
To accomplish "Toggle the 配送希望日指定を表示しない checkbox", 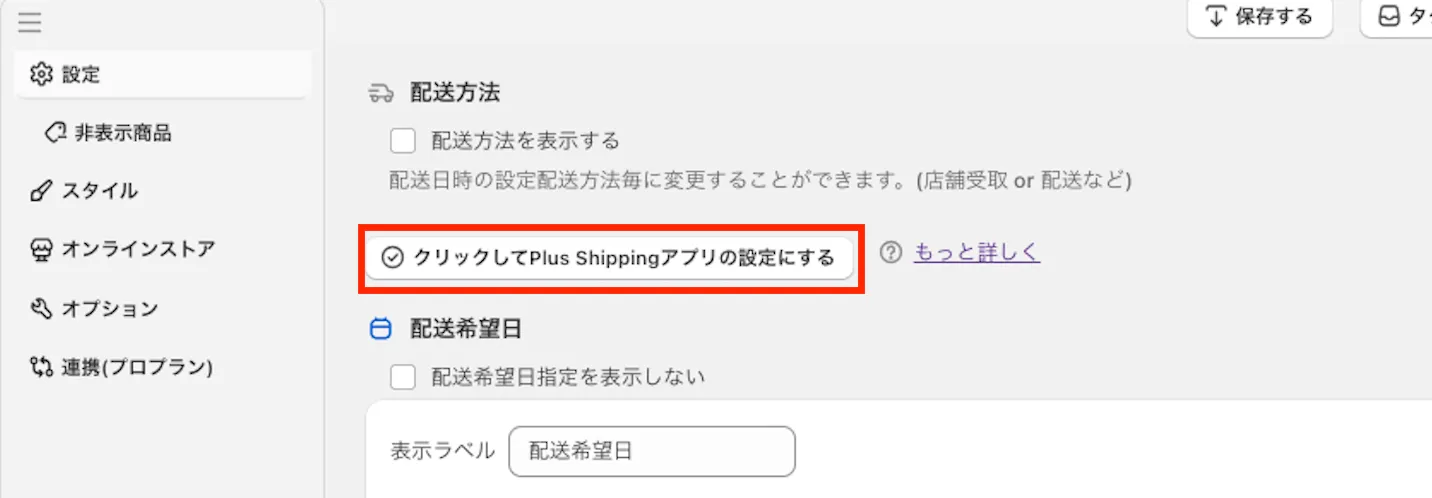I will (x=403, y=377).
